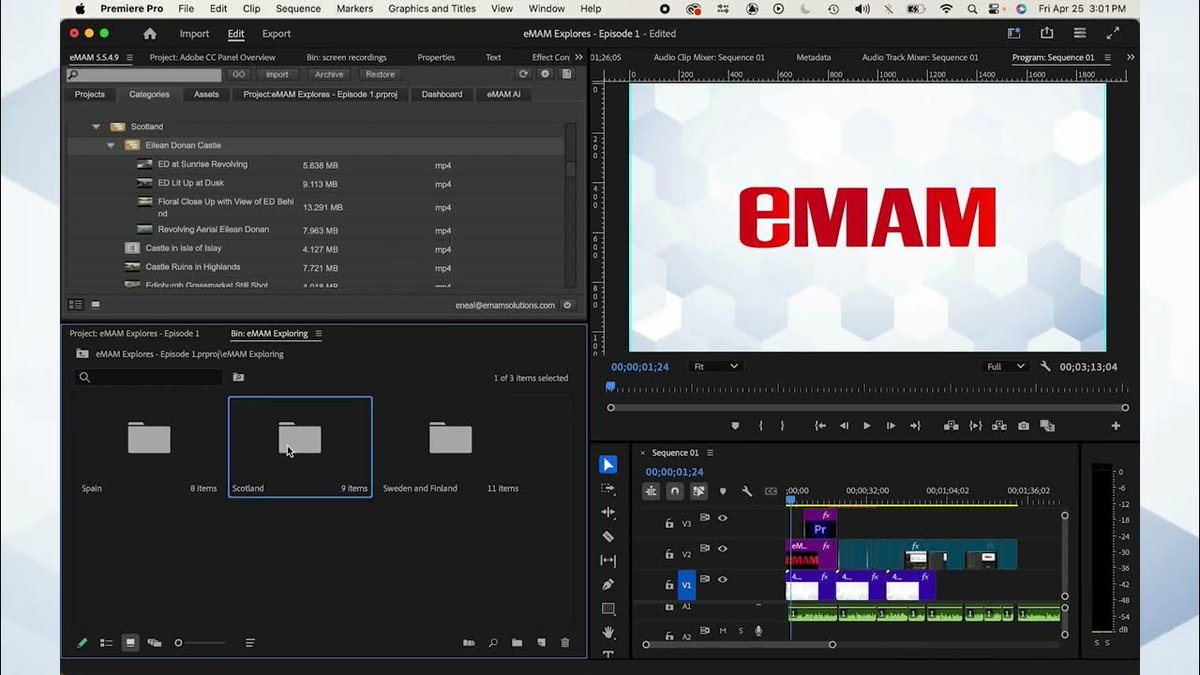Screen dimensions: 1200x675
Task: Click the Program Monitor zoom scroll bar
Action: (867, 407)
